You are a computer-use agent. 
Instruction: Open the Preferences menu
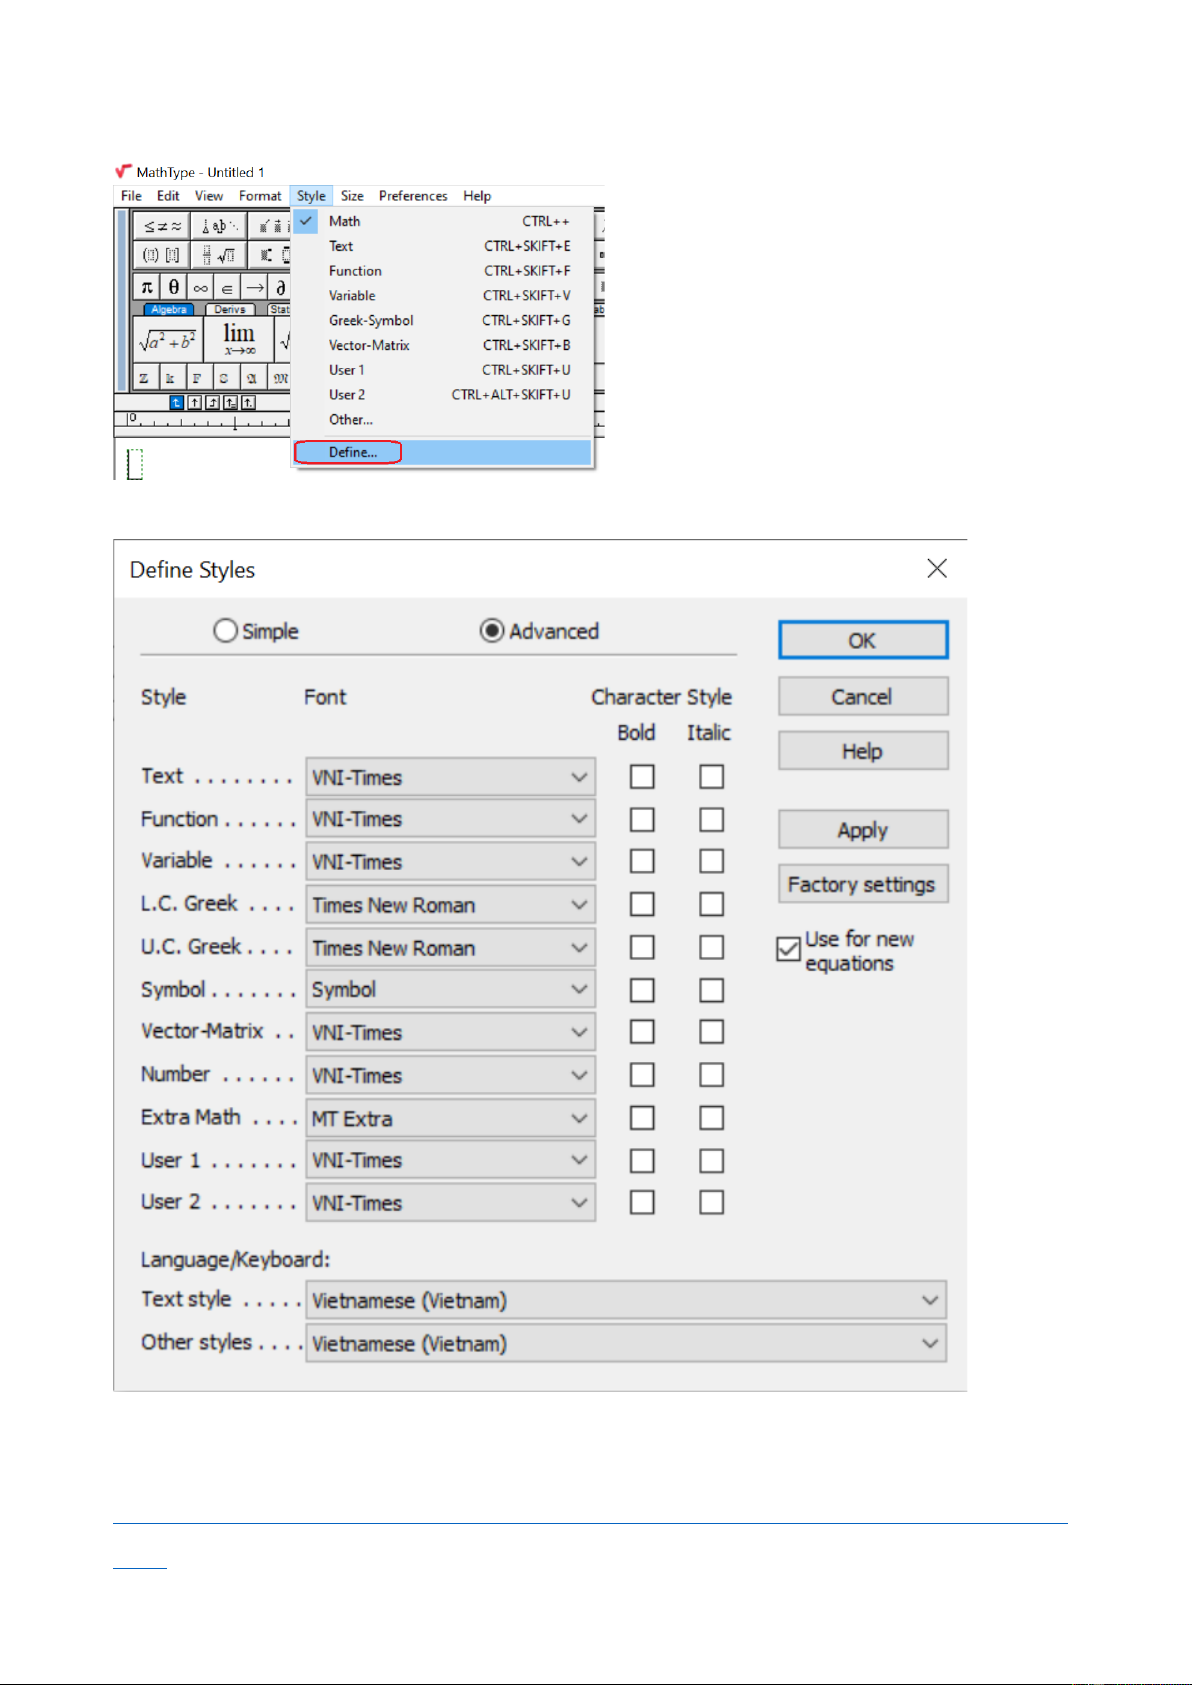pos(412,196)
